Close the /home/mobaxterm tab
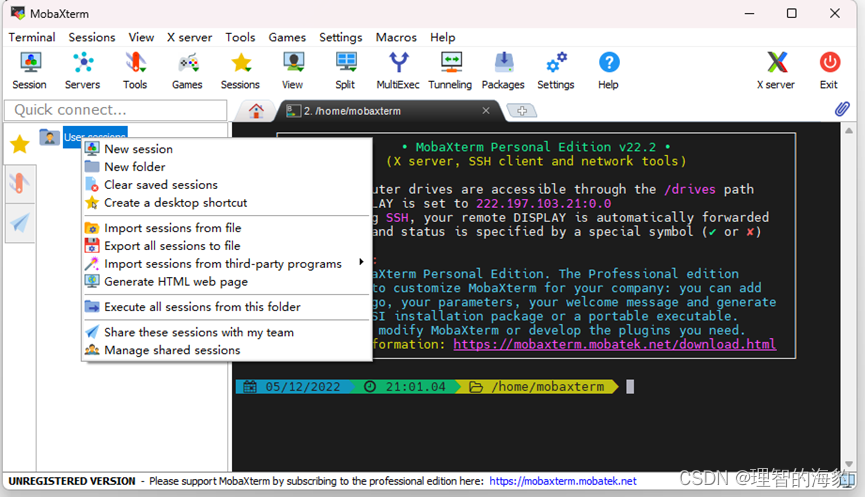Viewport: 865px width, 497px height. tap(486, 110)
